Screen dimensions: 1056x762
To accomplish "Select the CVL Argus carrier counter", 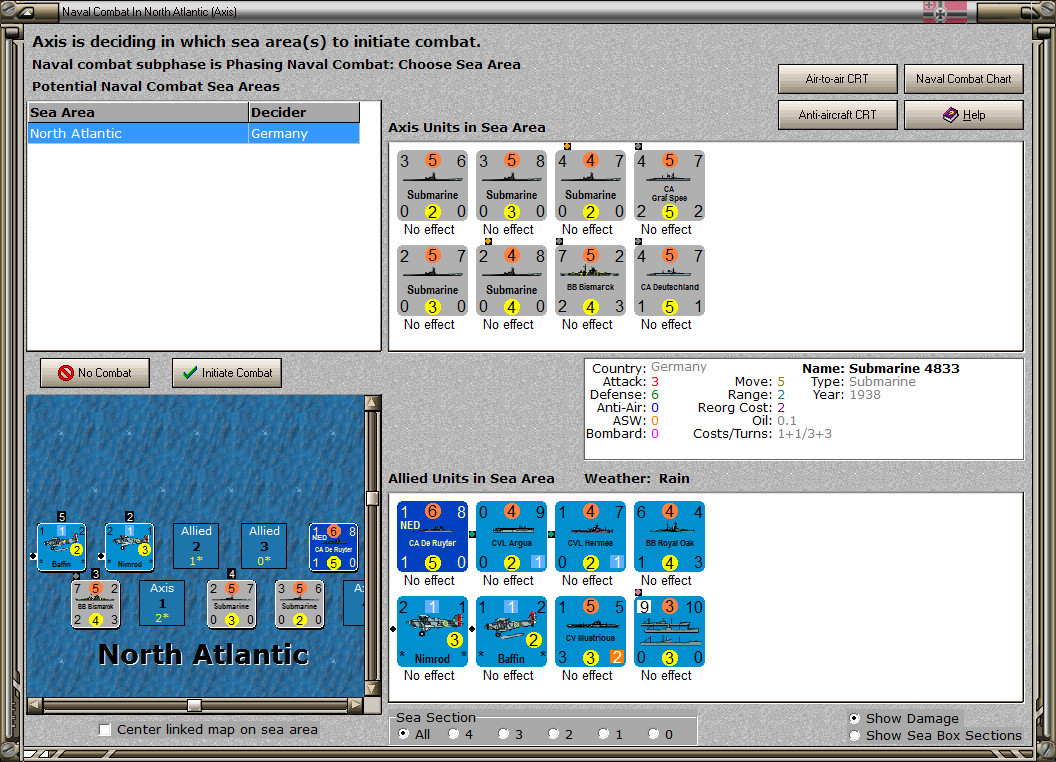I will (x=512, y=537).
